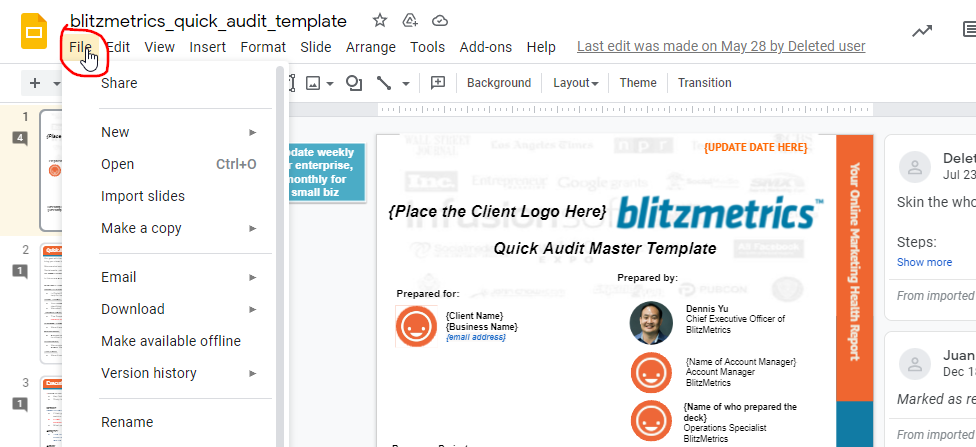Open the activity dashboard trend icon
The image size is (976, 447).
point(922,31)
